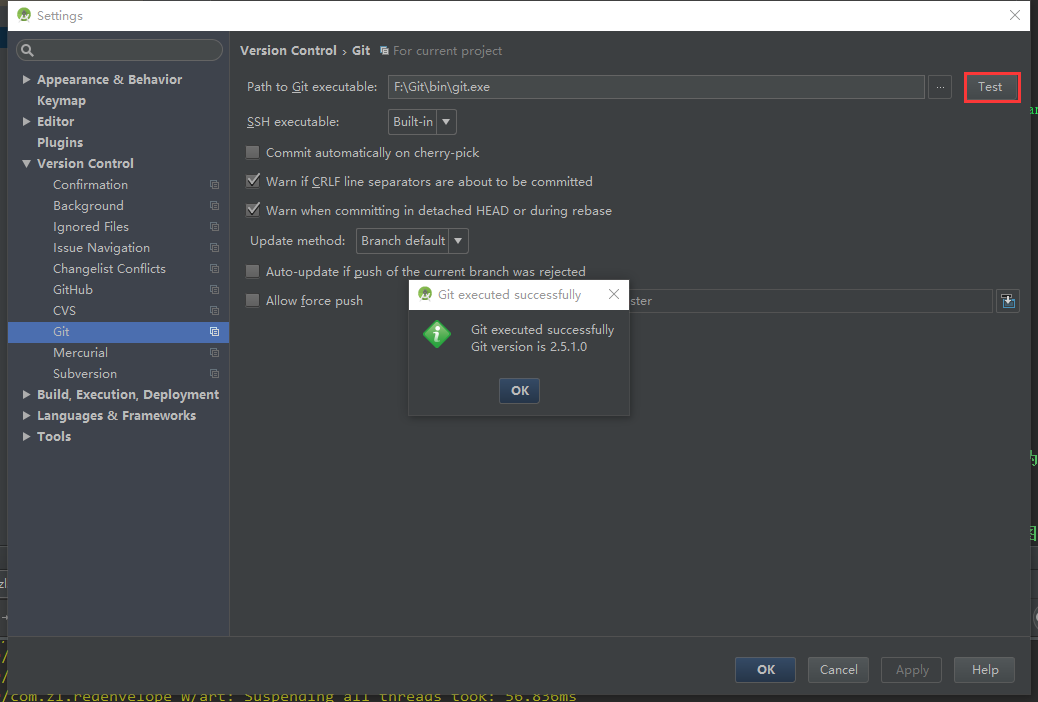Screen dimensions: 1038x702
Task: Expand the Editor section
Action: point(26,121)
